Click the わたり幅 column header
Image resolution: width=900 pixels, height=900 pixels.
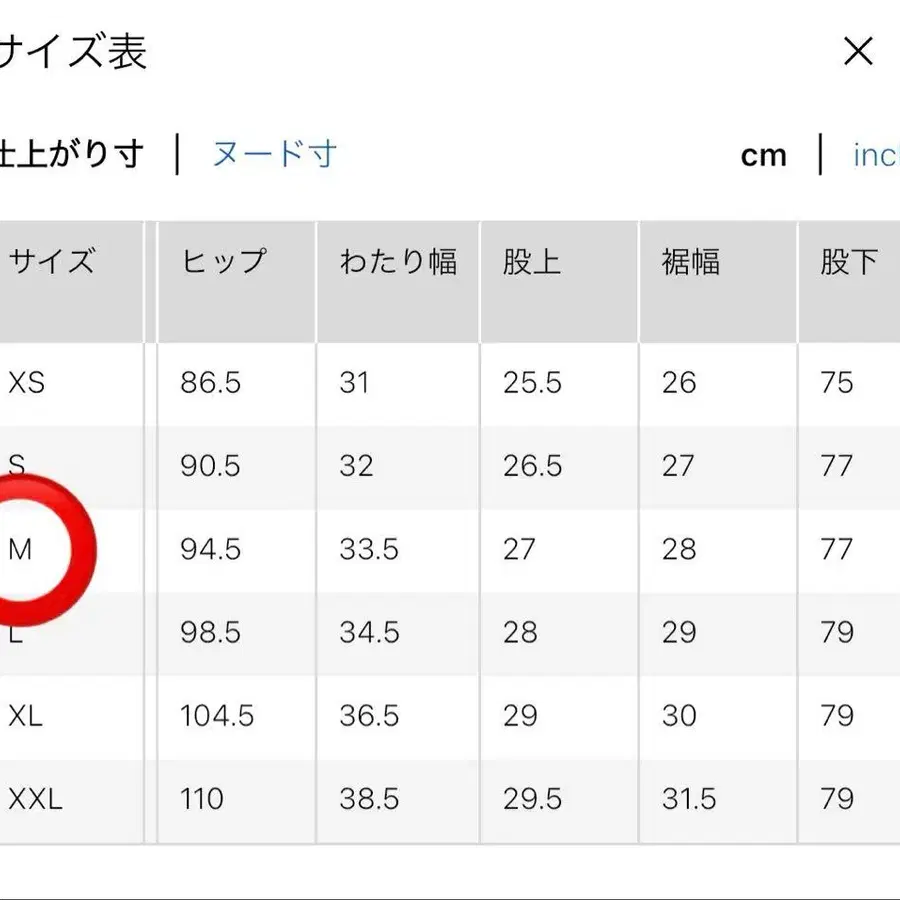397,262
